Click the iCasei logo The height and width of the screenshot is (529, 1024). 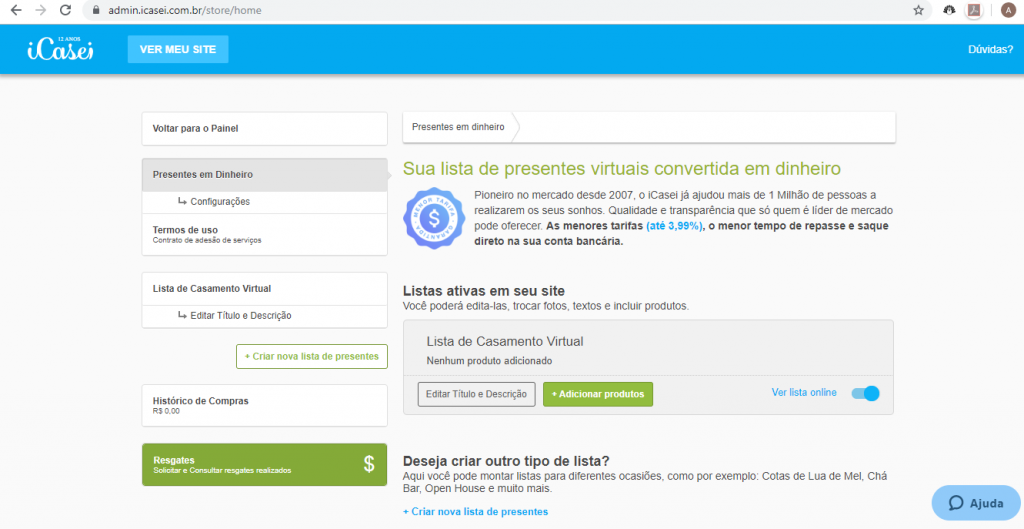pos(61,49)
